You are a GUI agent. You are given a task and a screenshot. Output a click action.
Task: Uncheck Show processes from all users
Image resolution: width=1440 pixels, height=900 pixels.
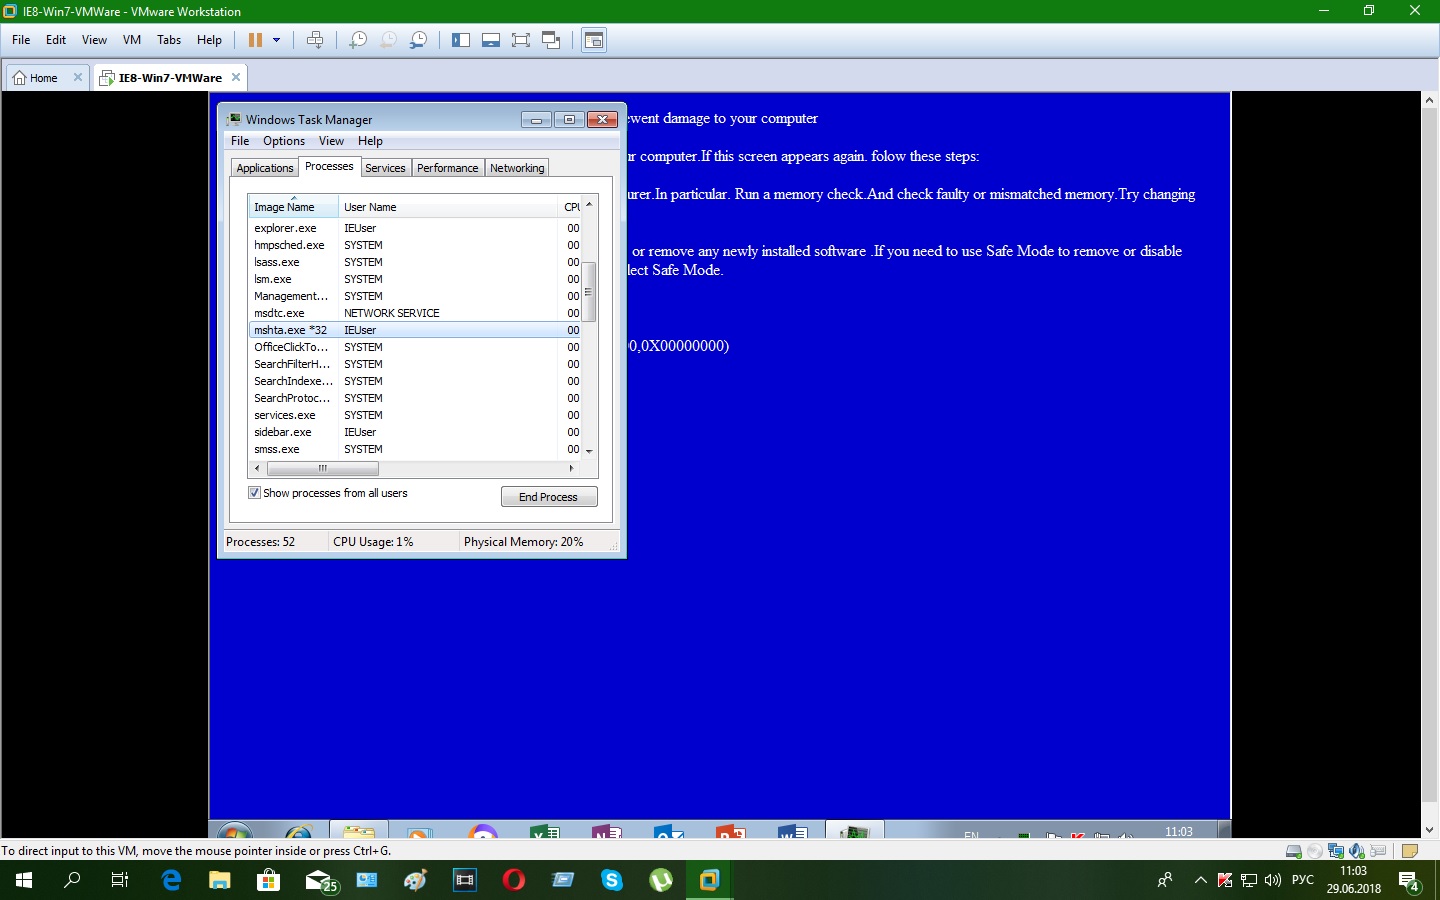pos(254,493)
